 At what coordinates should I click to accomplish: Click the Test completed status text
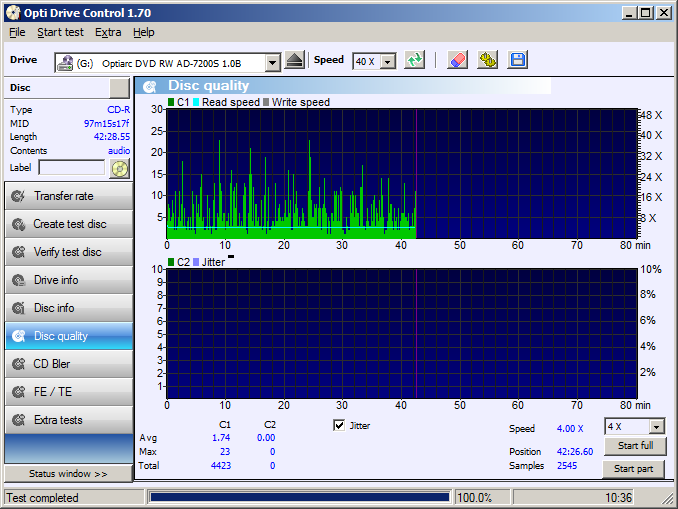[x=42, y=498]
